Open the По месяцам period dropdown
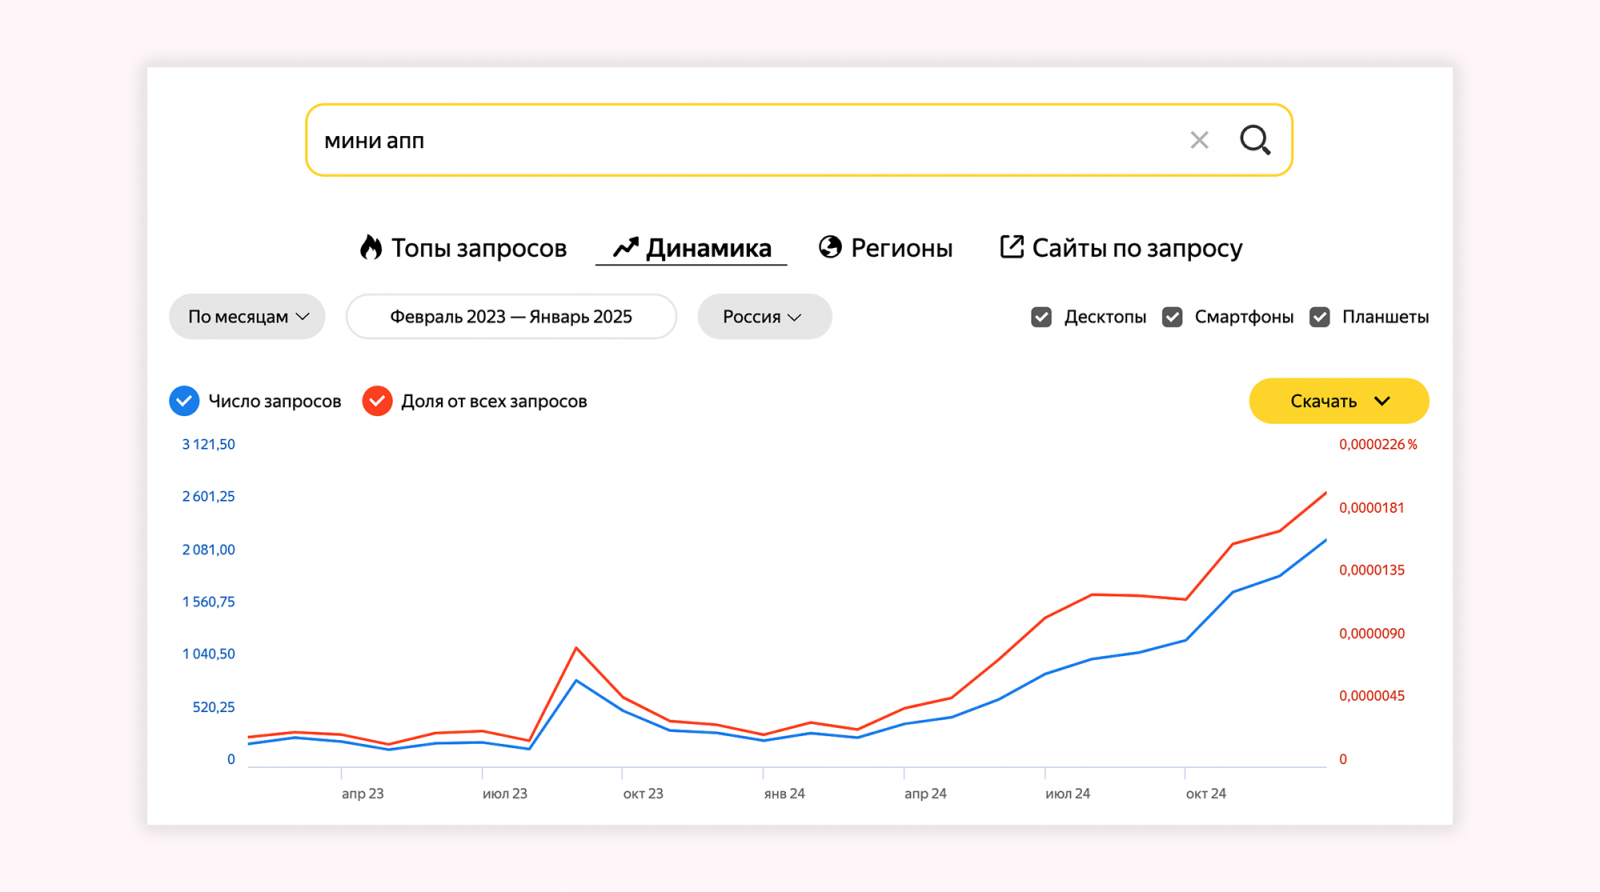The width and height of the screenshot is (1600, 892). point(247,317)
